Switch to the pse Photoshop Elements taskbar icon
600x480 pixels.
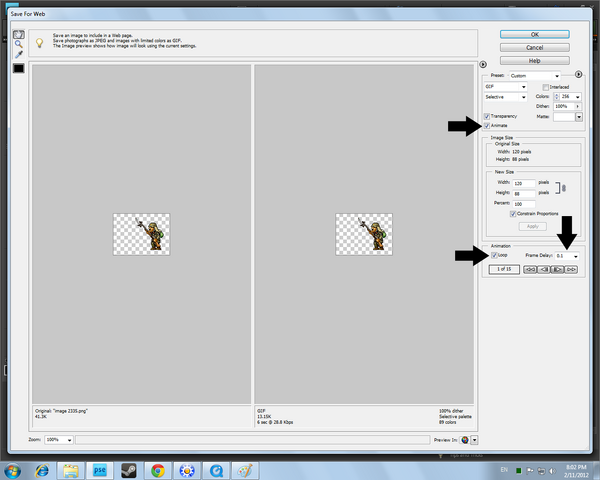click(x=100, y=470)
